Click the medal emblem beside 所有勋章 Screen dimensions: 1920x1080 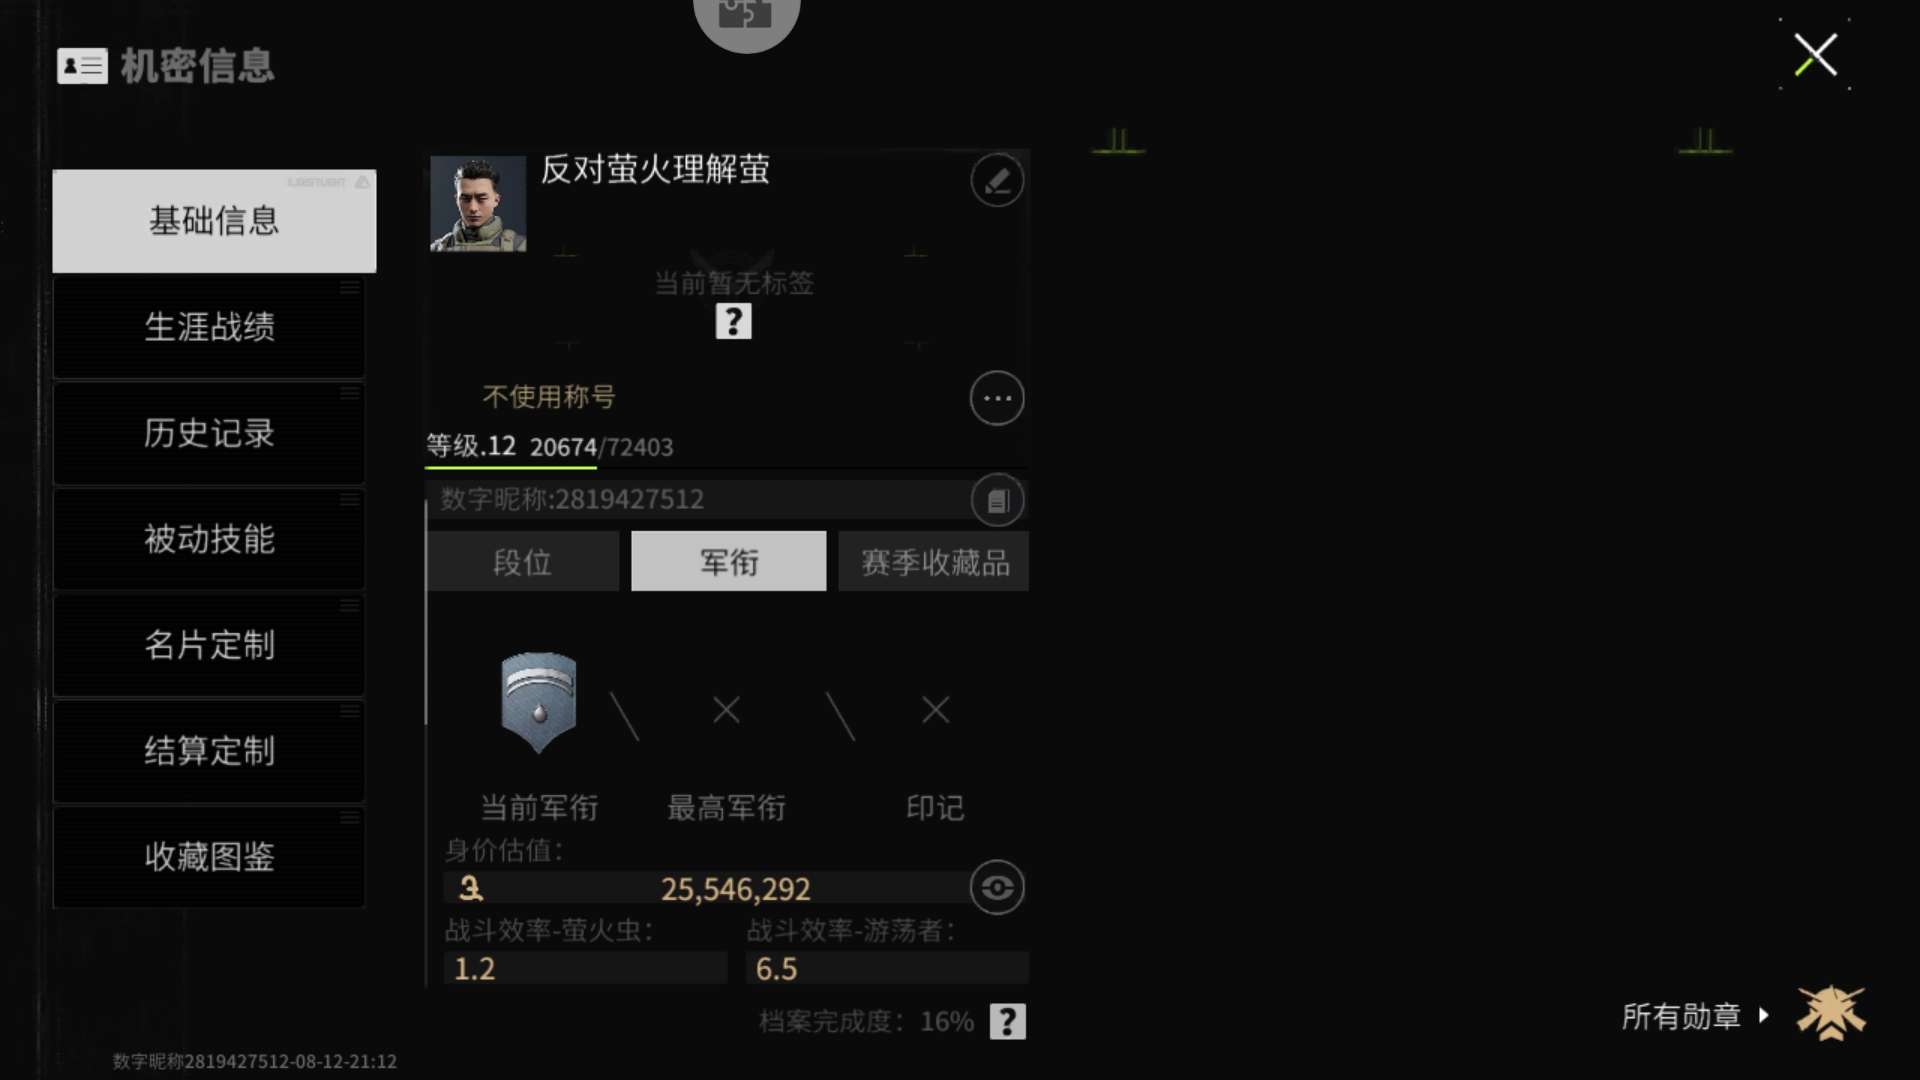[x=1831, y=1014]
